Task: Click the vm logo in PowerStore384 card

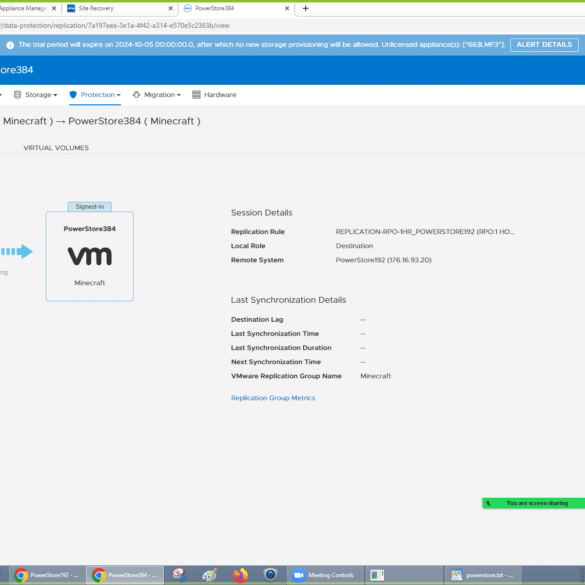Action: (90, 256)
